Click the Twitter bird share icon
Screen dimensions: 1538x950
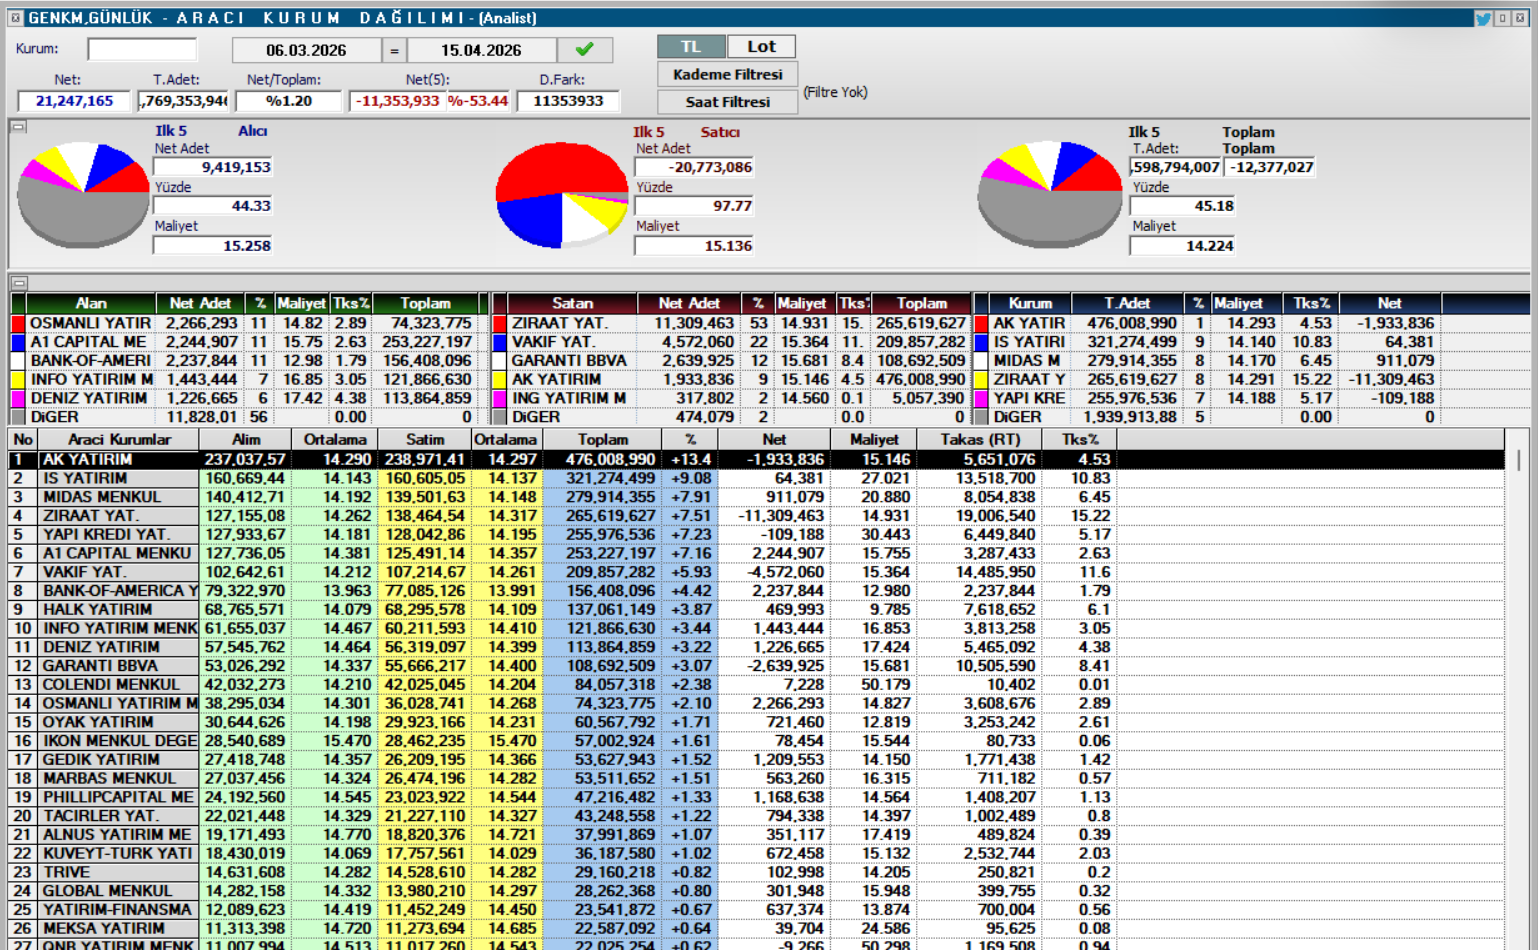[1483, 18]
